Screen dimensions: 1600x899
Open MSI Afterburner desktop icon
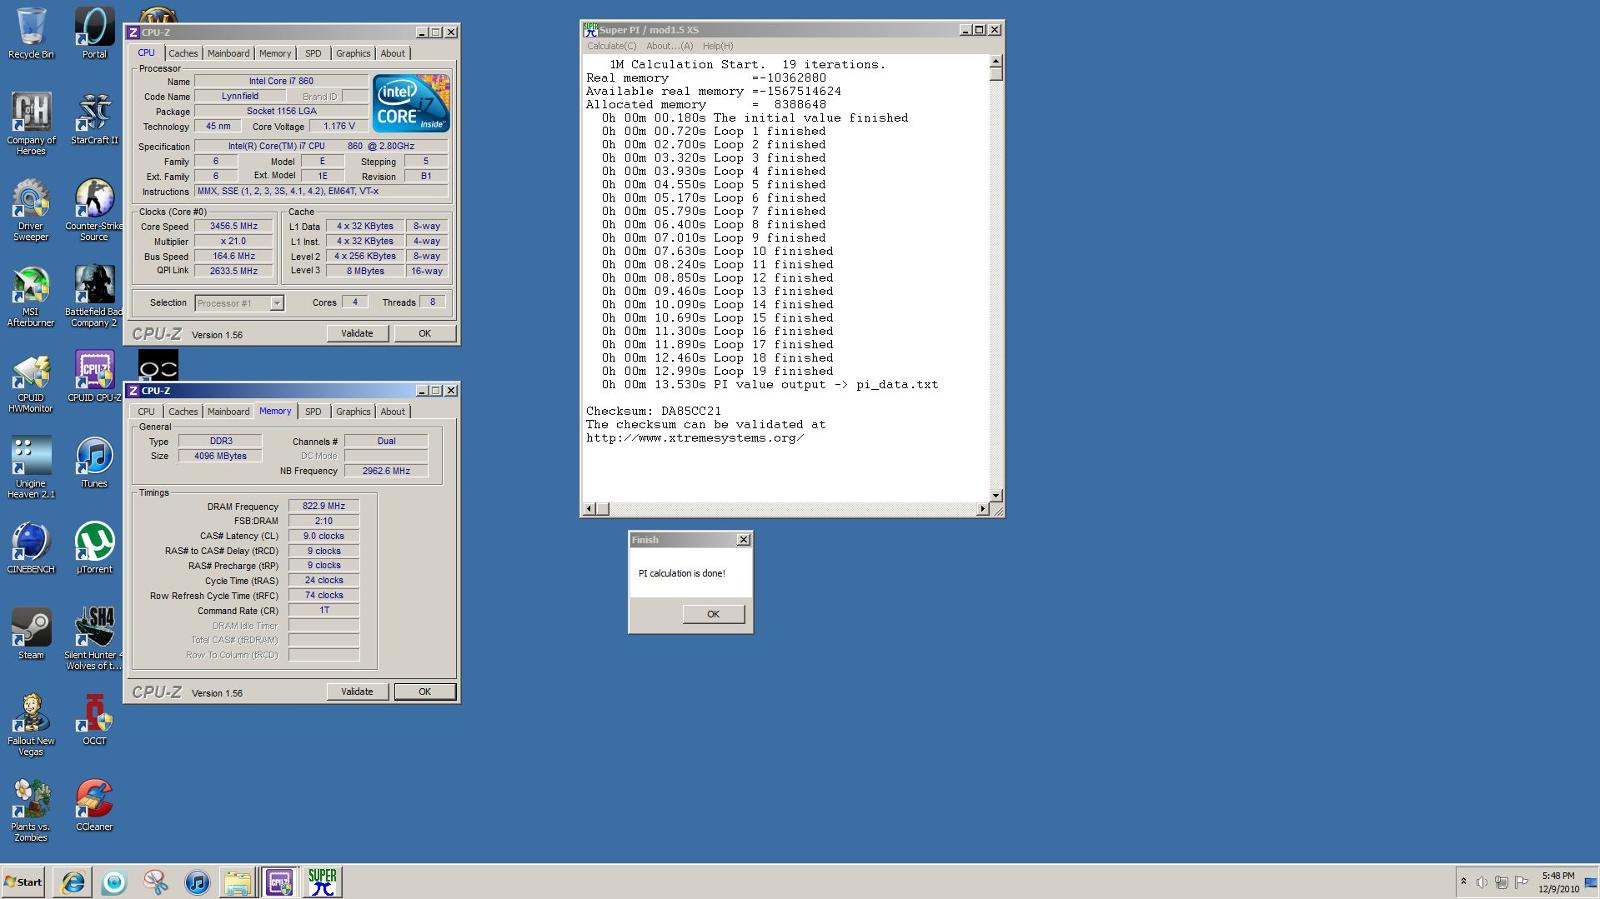click(31, 296)
